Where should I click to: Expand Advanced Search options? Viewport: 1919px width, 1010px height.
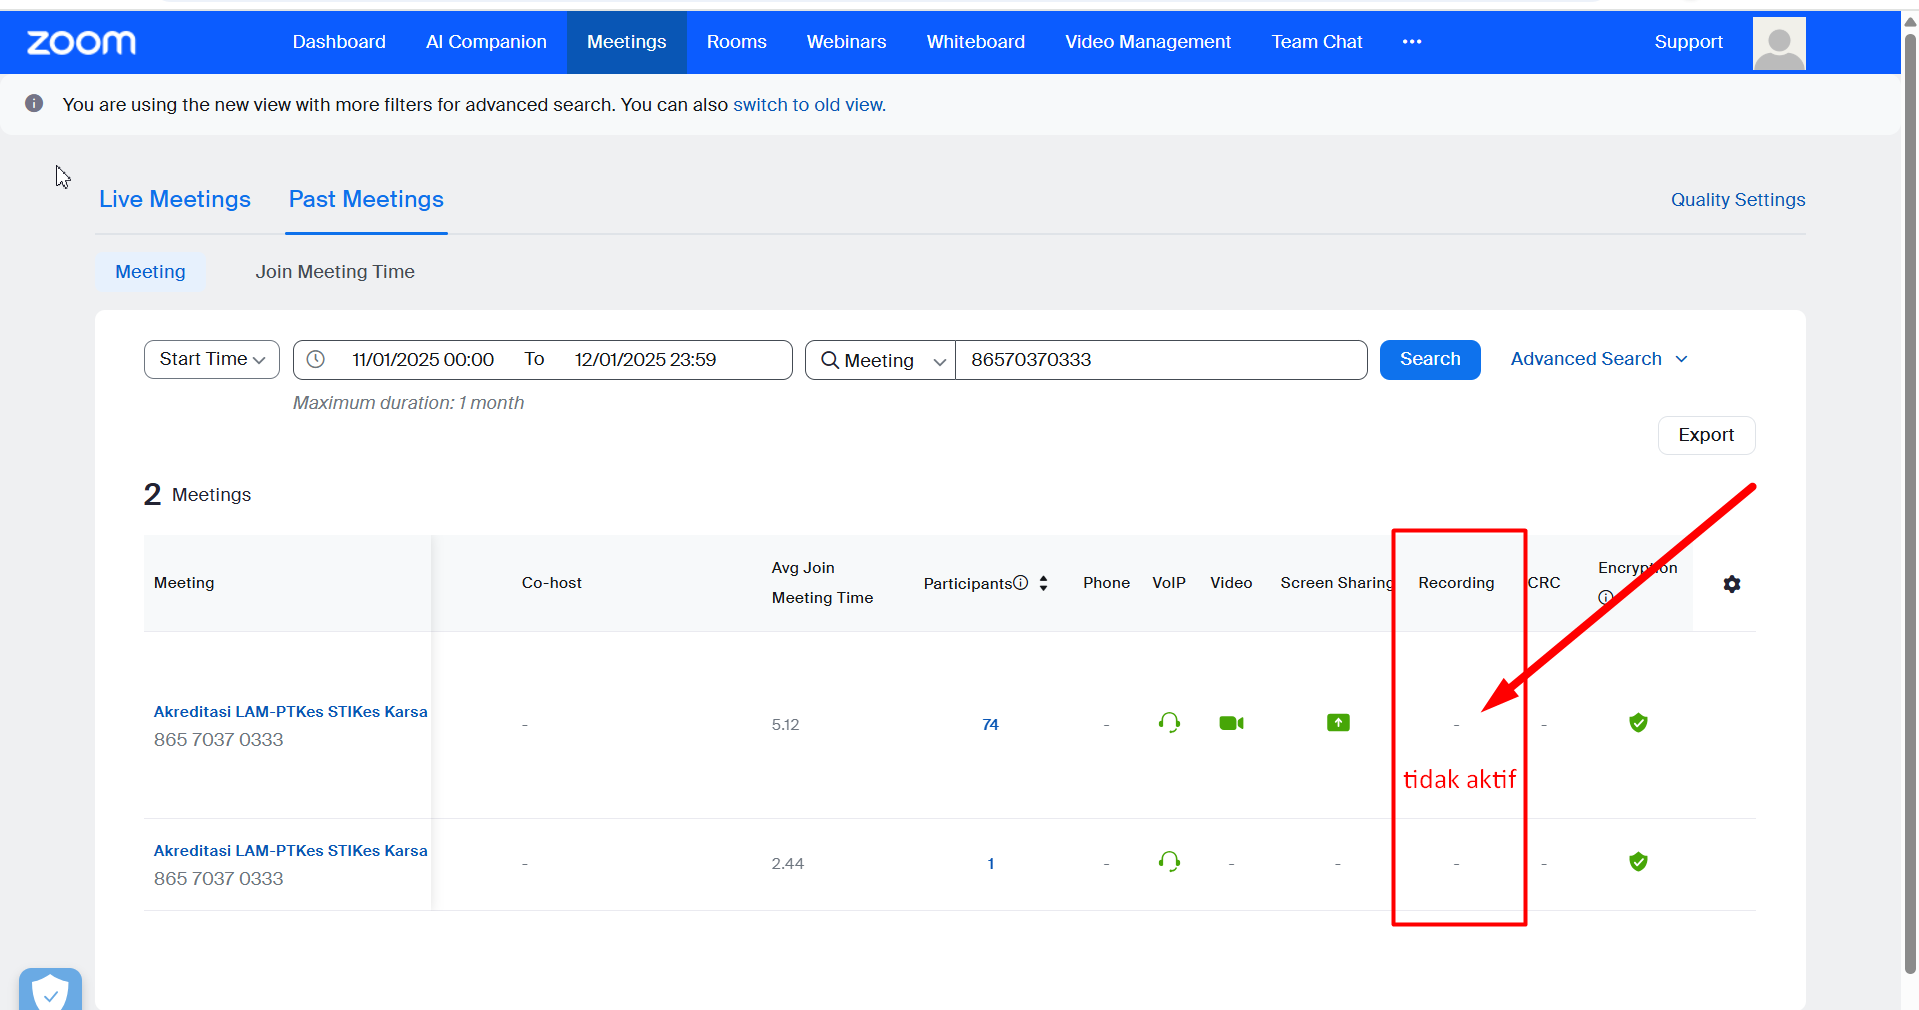(1599, 359)
